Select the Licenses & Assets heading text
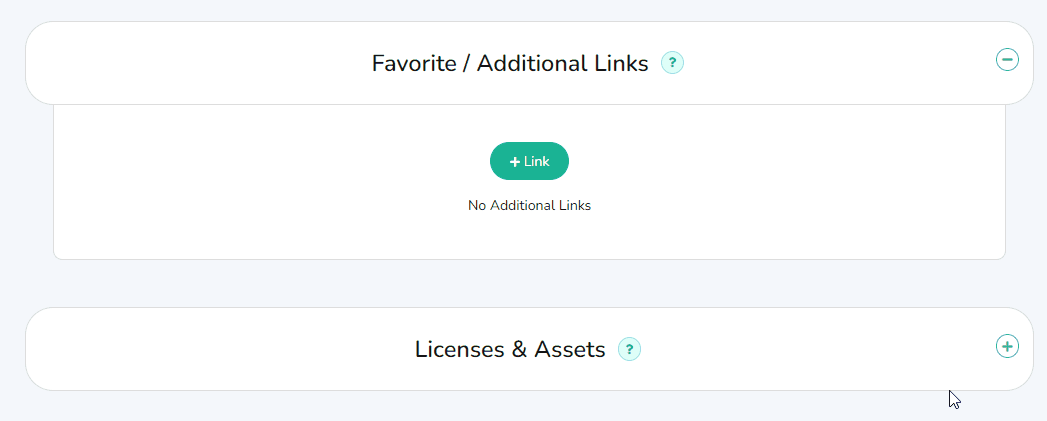The height and width of the screenshot is (421, 1047). click(x=510, y=349)
